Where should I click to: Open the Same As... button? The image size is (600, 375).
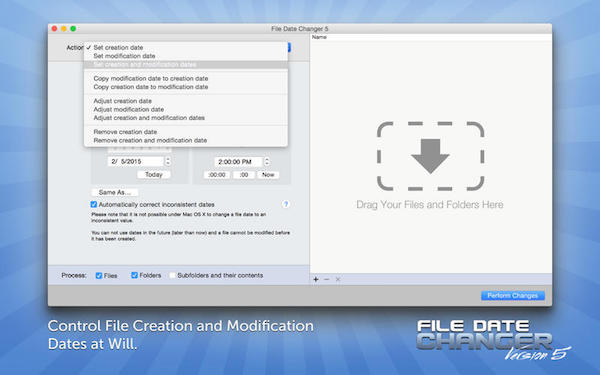(x=115, y=192)
